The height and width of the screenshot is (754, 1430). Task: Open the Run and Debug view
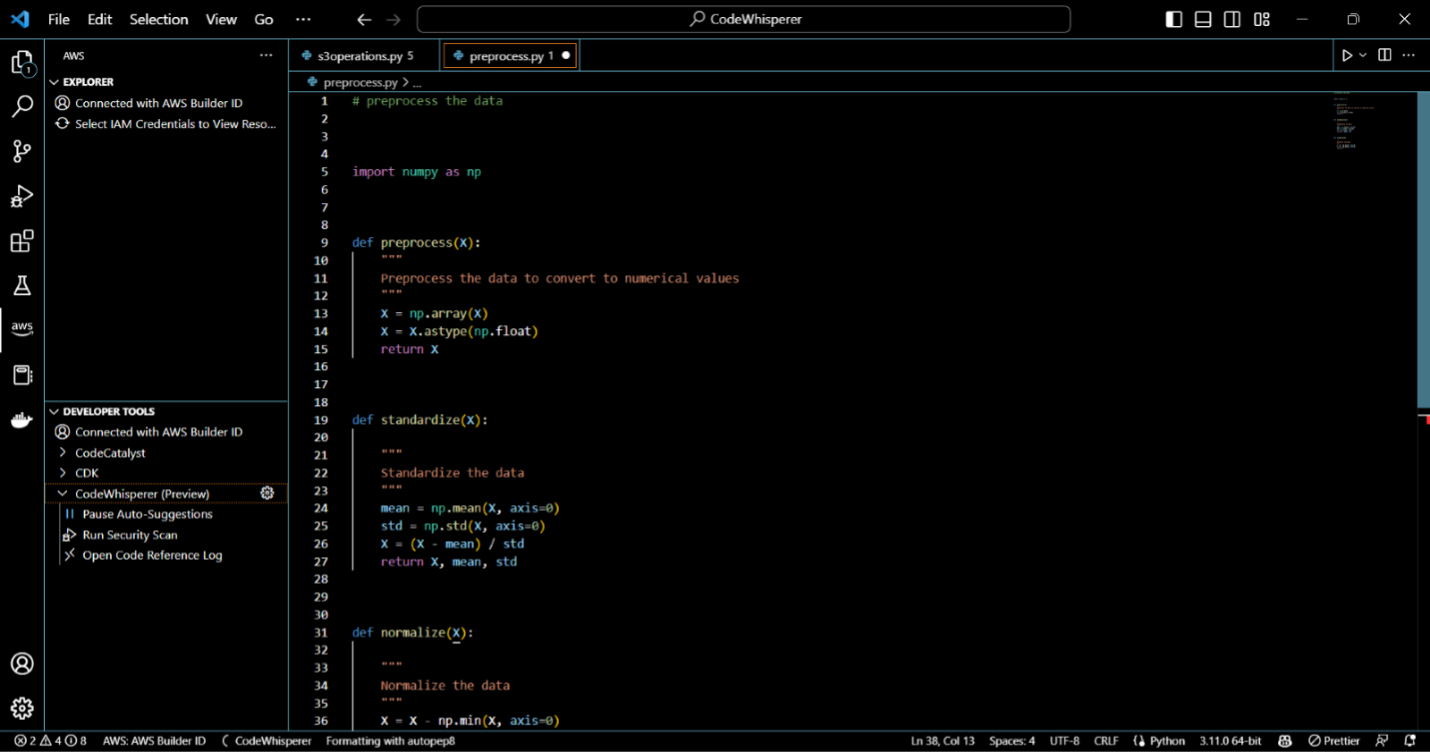pyautogui.click(x=22, y=196)
